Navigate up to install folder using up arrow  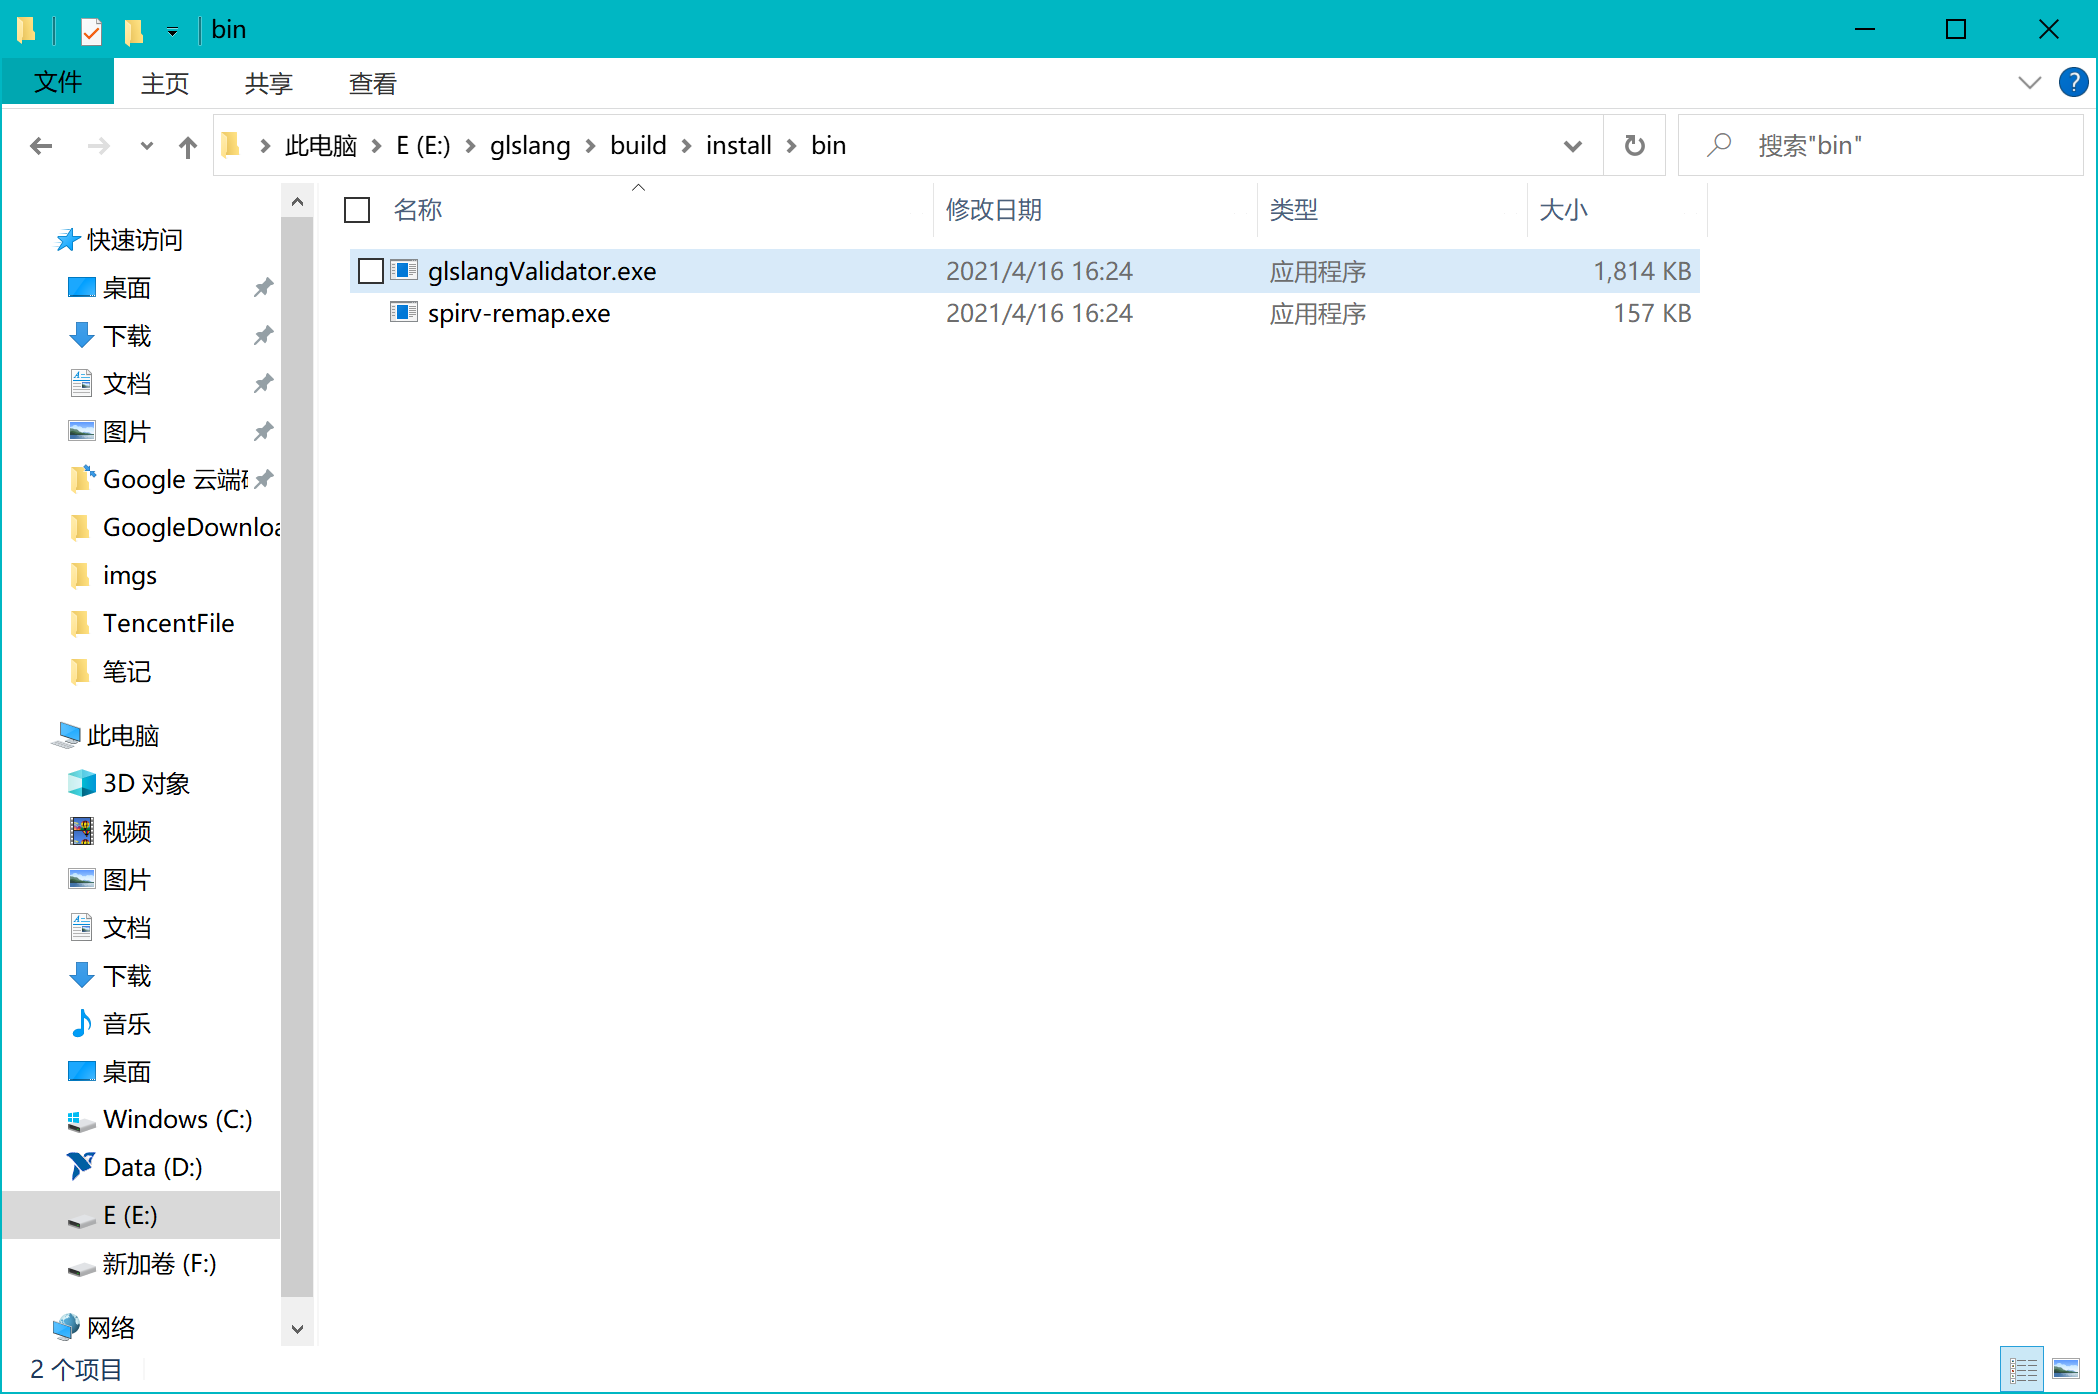187,145
